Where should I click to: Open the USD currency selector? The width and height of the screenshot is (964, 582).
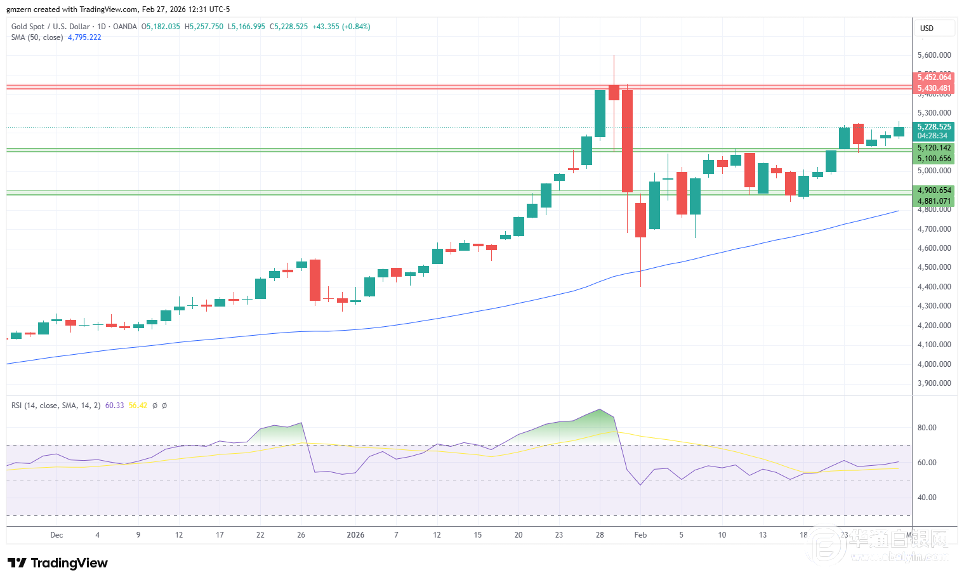(x=926, y=28)
